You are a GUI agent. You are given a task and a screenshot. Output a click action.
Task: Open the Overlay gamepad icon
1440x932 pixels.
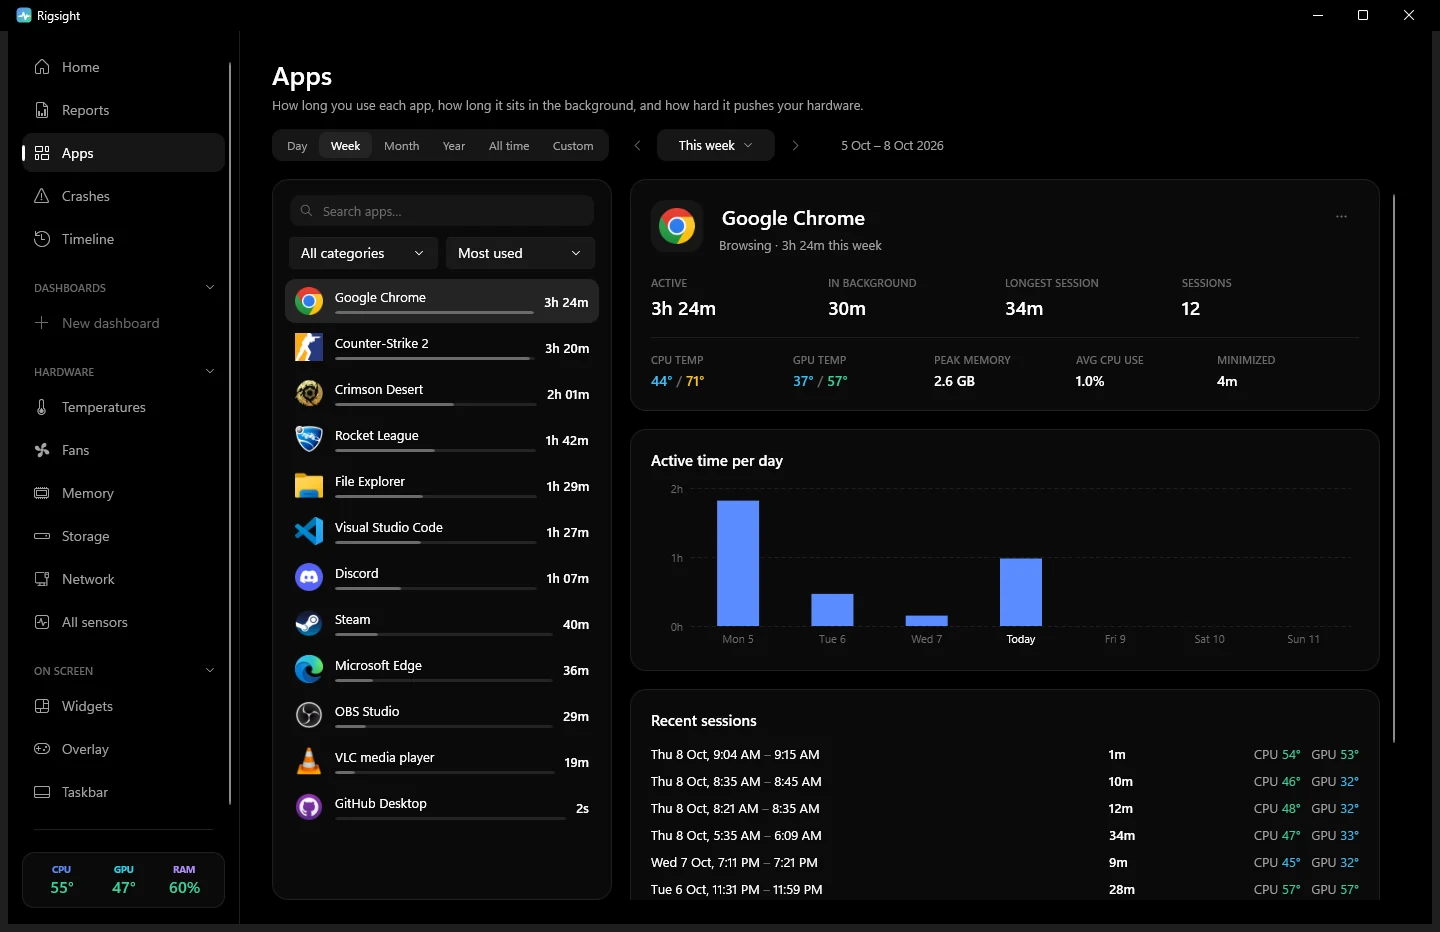pyautogui.click(x=42, y=749)
